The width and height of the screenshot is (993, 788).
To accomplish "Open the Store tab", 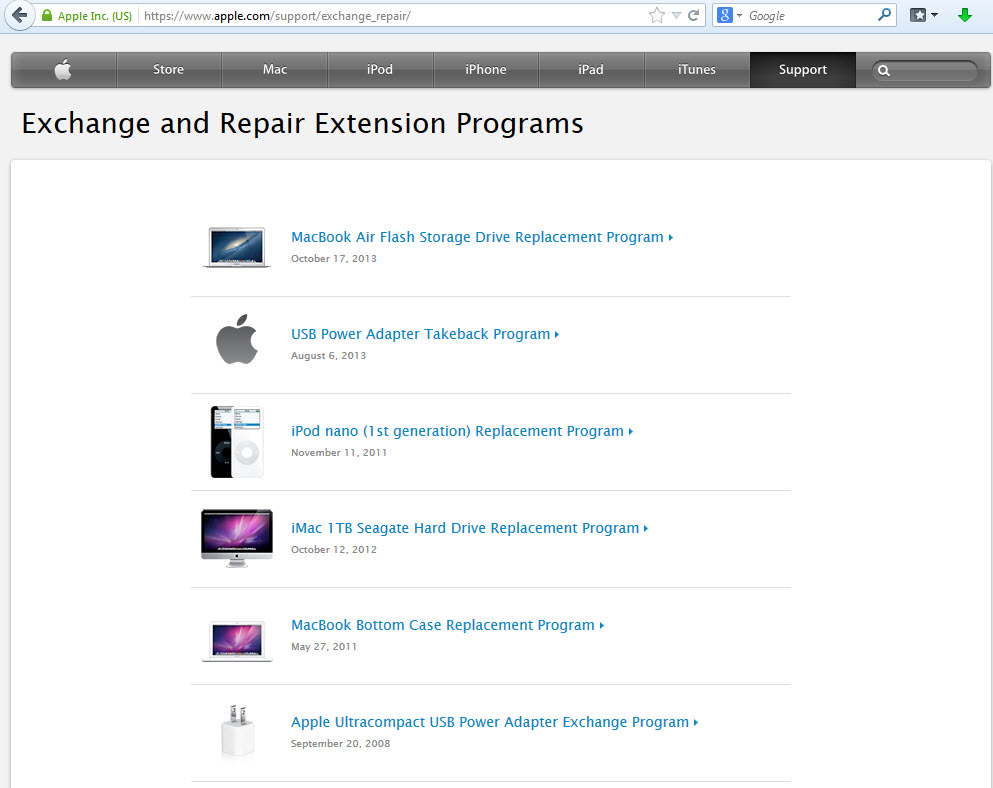I will (x=168, y=70).
